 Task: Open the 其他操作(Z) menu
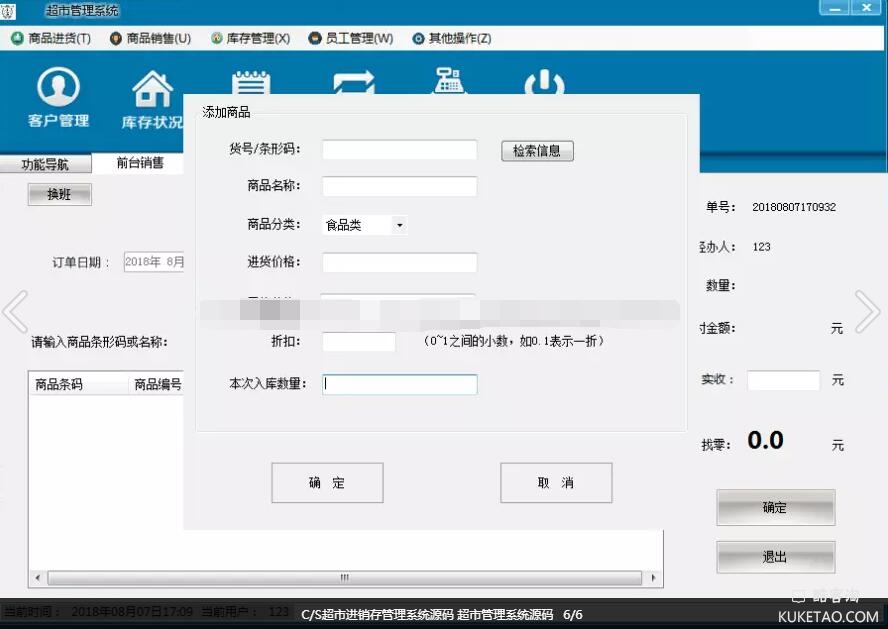coord(451,38)
